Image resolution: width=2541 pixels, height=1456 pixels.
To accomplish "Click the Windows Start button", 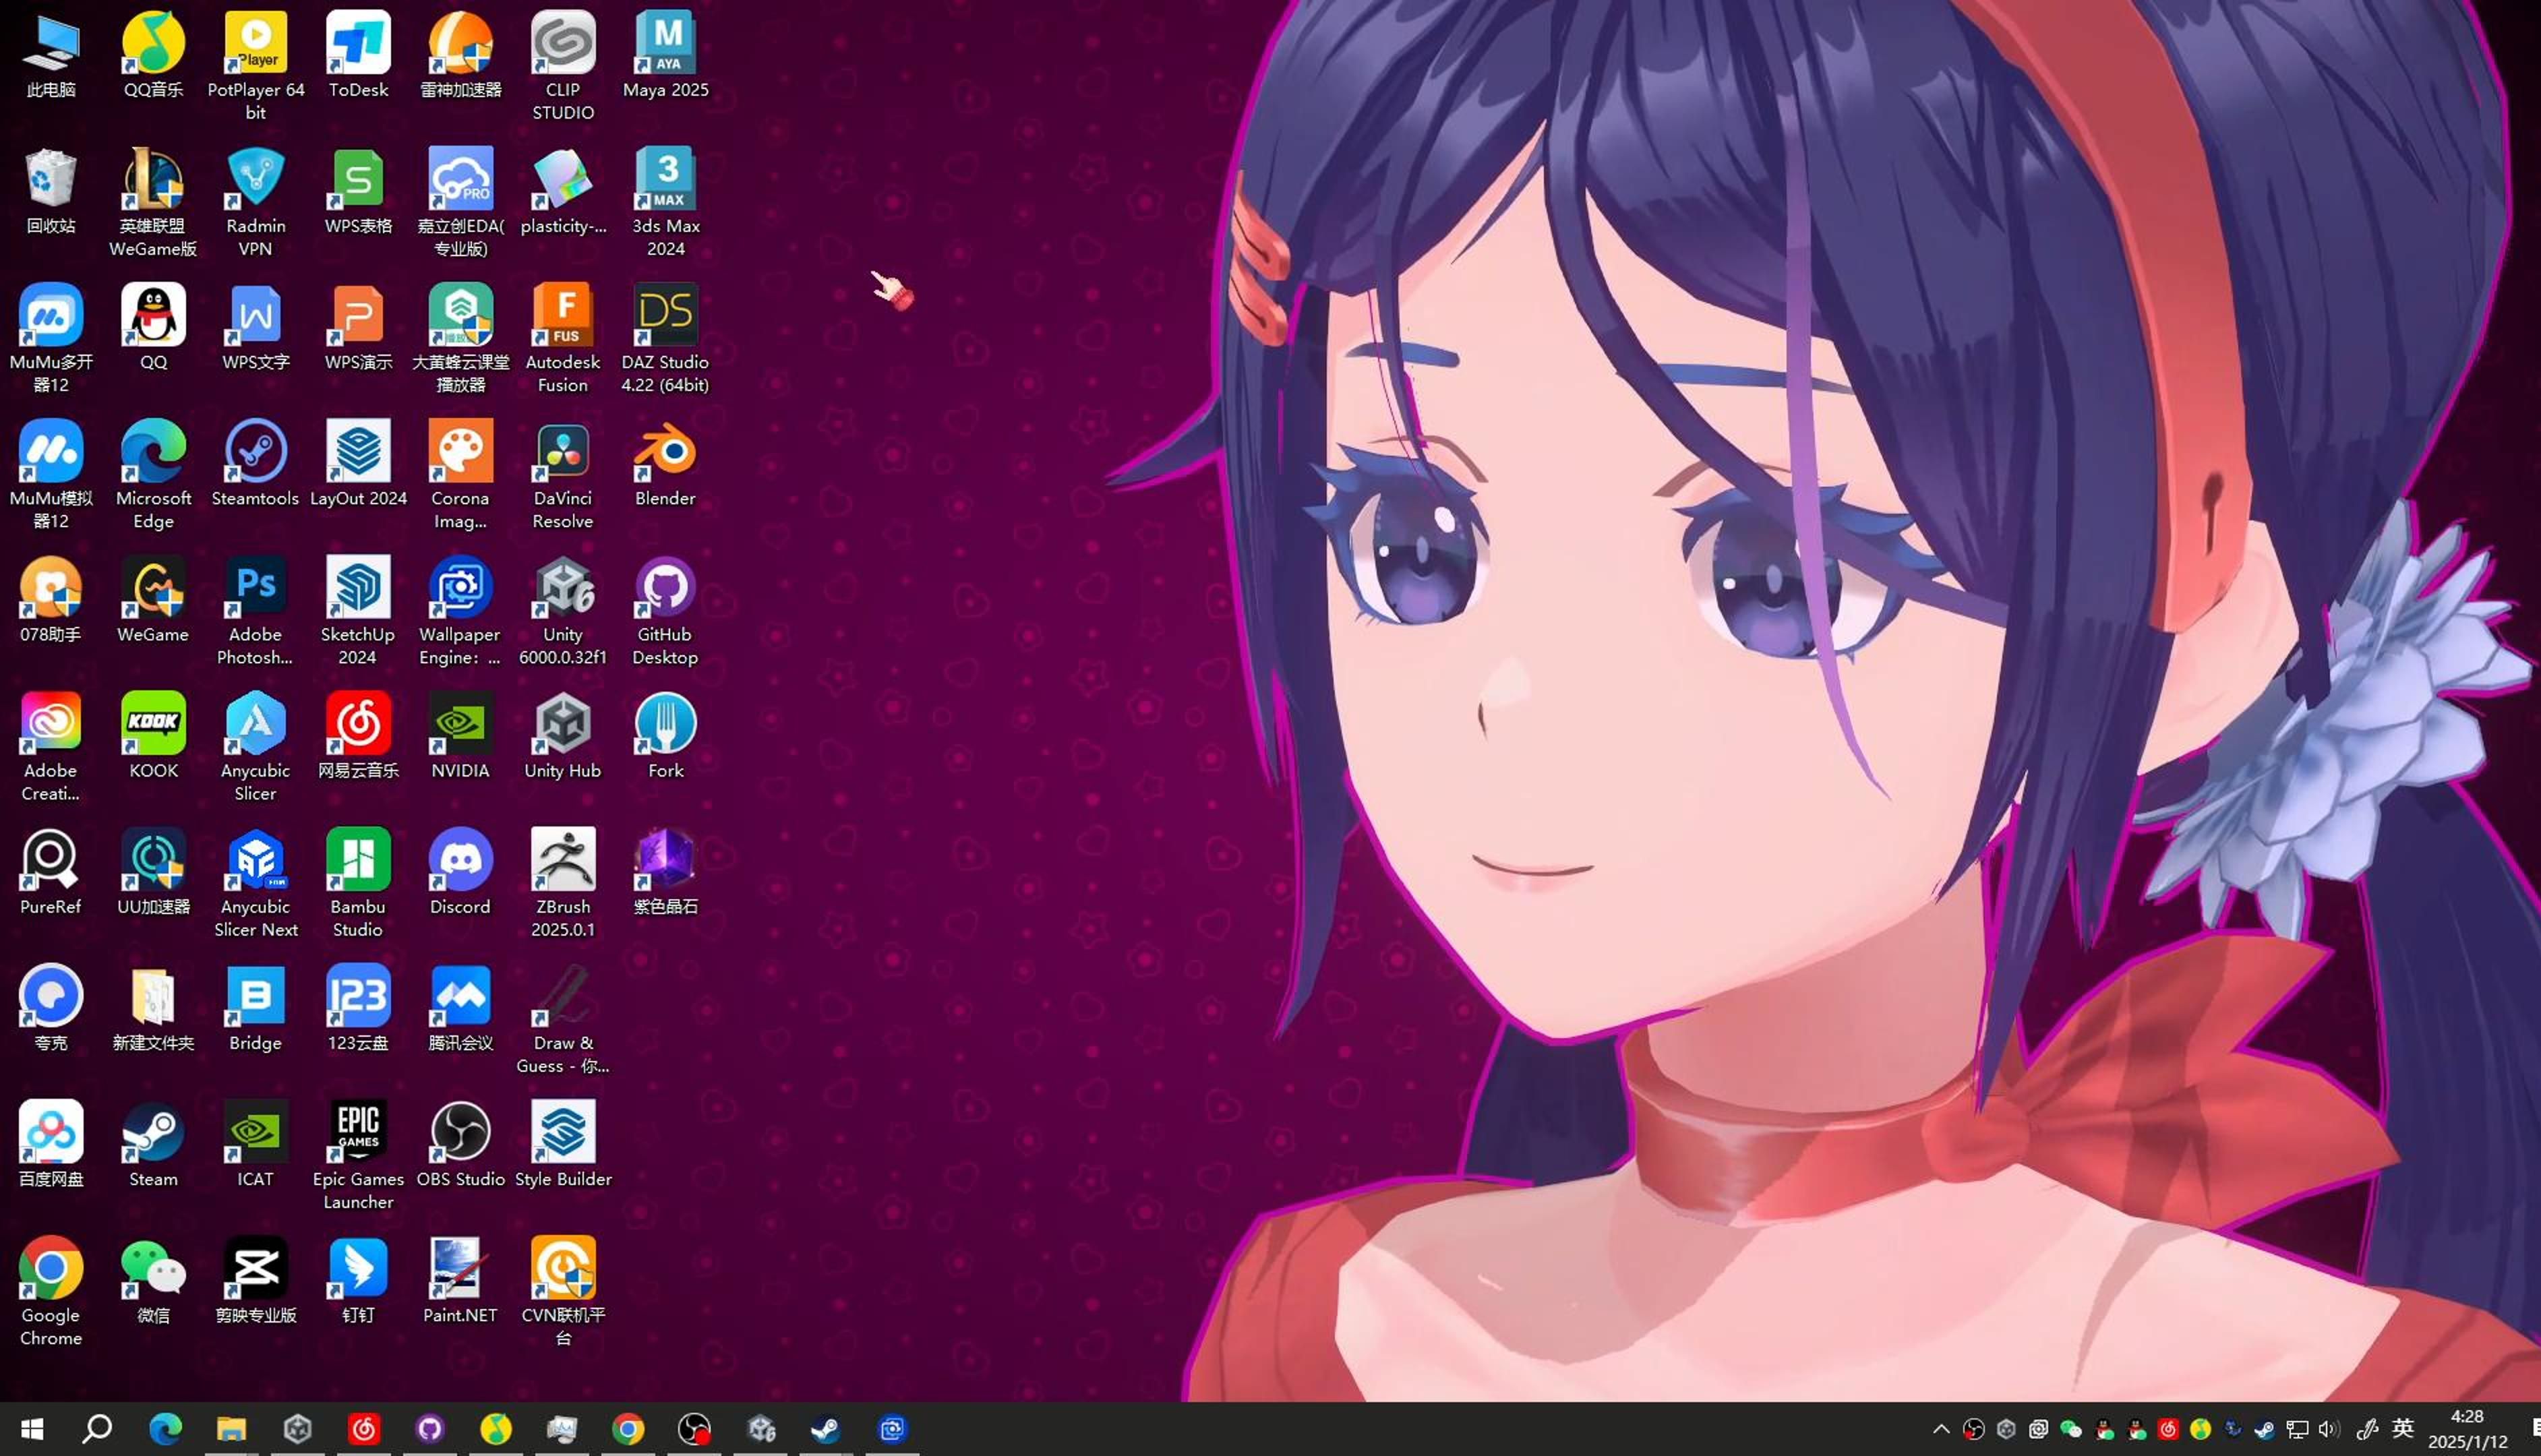I will [32, 1429].
